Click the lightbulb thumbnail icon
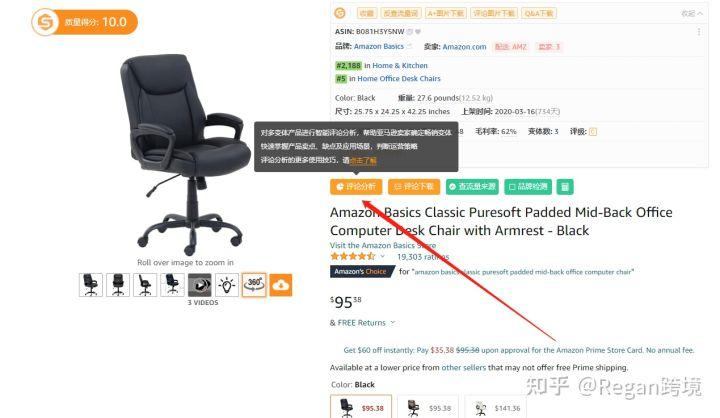This screenshot has height=418, width=720. [227, 285]
